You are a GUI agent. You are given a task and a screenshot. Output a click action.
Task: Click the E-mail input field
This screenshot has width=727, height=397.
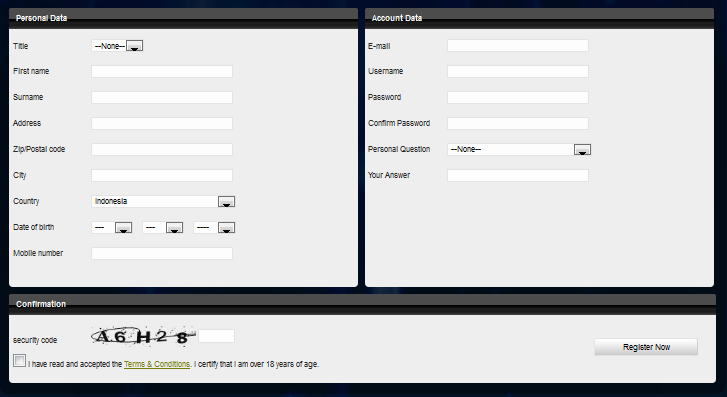coord(518,45)
